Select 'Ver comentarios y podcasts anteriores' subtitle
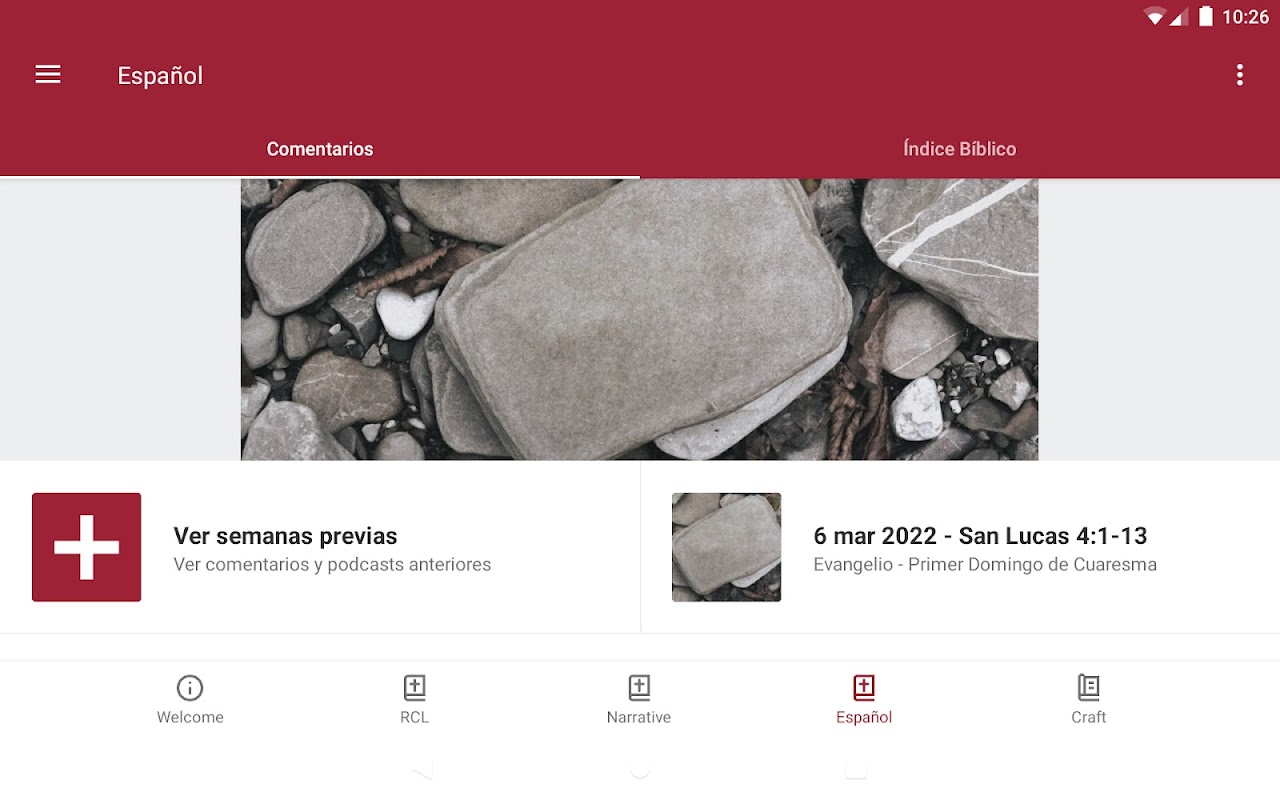 (x=332, y=565)
